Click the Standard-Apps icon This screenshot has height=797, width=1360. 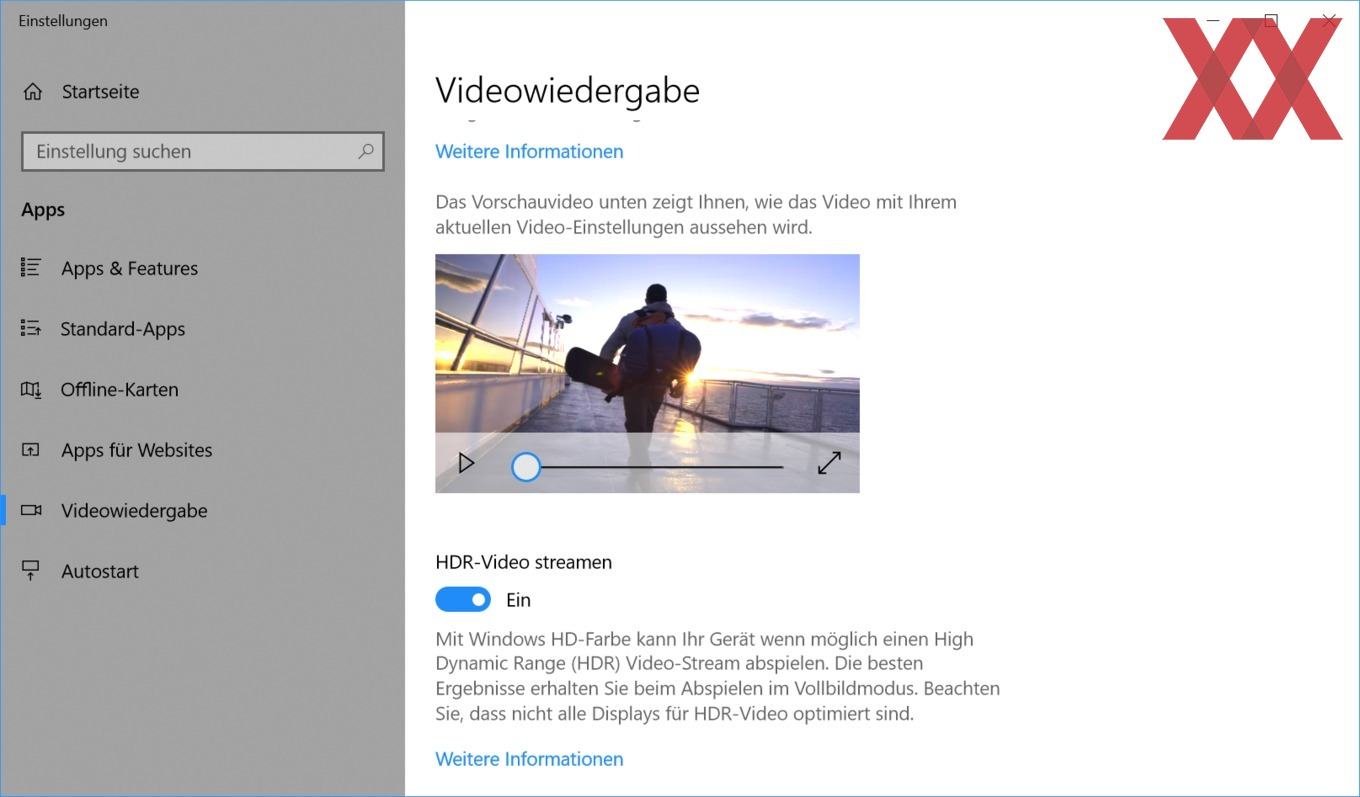click(31, 328)
